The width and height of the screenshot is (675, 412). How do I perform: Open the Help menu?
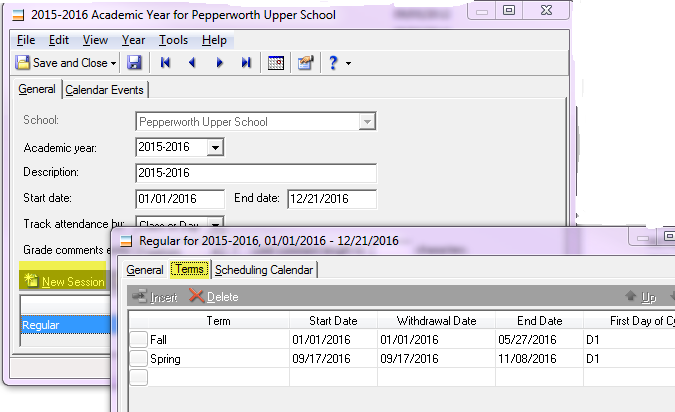pyautogui.click(x=214, y=40)
